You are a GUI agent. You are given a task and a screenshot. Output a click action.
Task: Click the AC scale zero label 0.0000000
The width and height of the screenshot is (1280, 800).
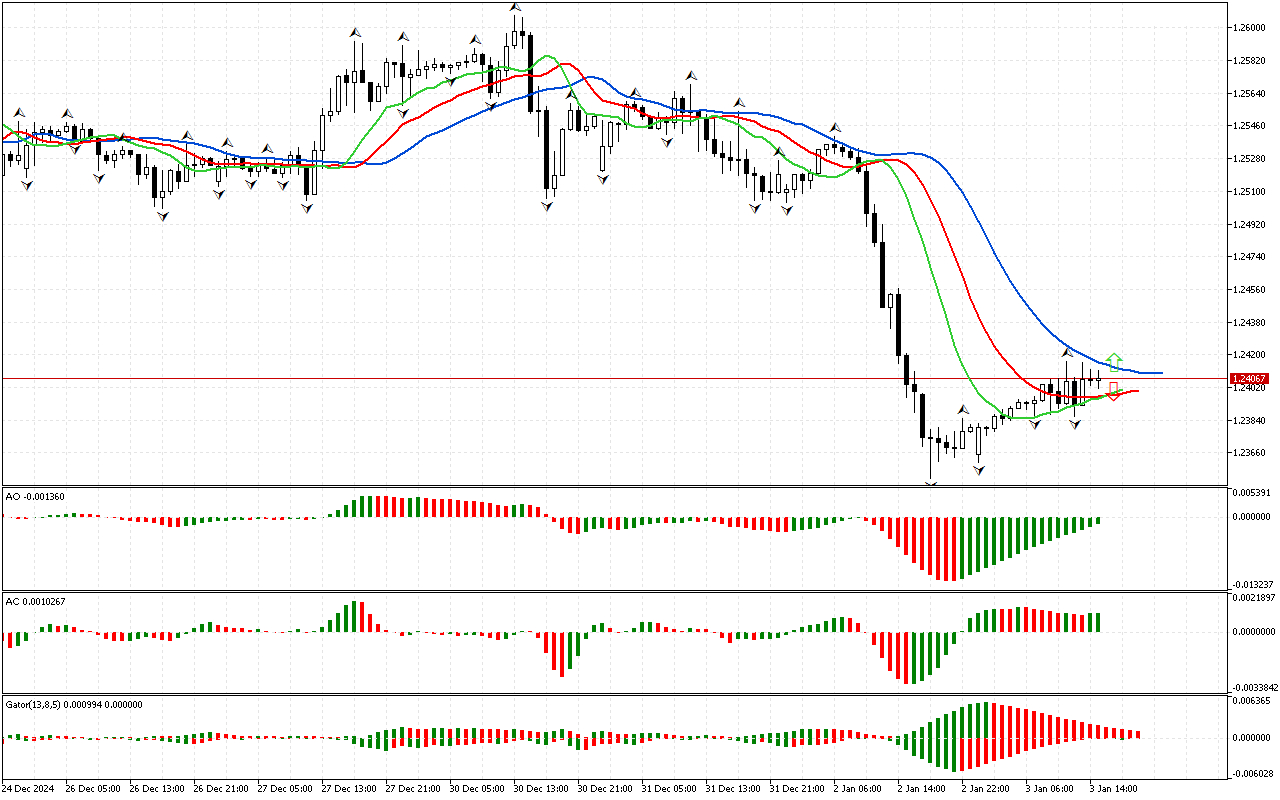point(1254,632)
